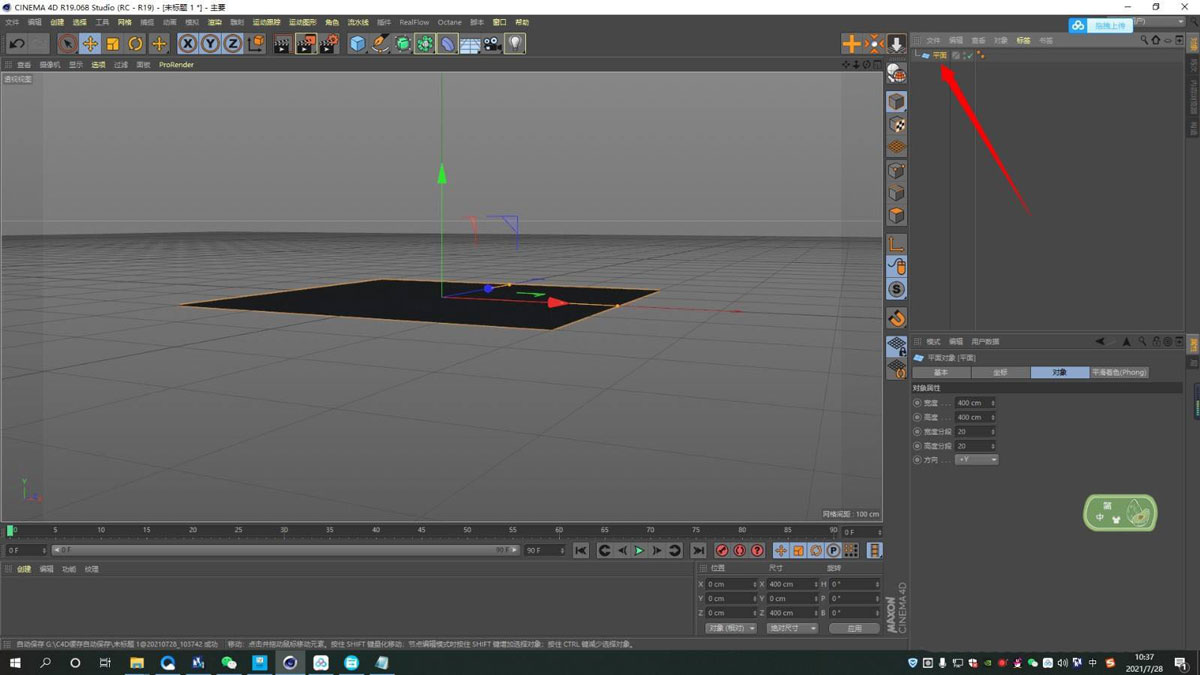
Task: Click the Render Settings icon
Action: pyautogui.click(x=328, y=43)
